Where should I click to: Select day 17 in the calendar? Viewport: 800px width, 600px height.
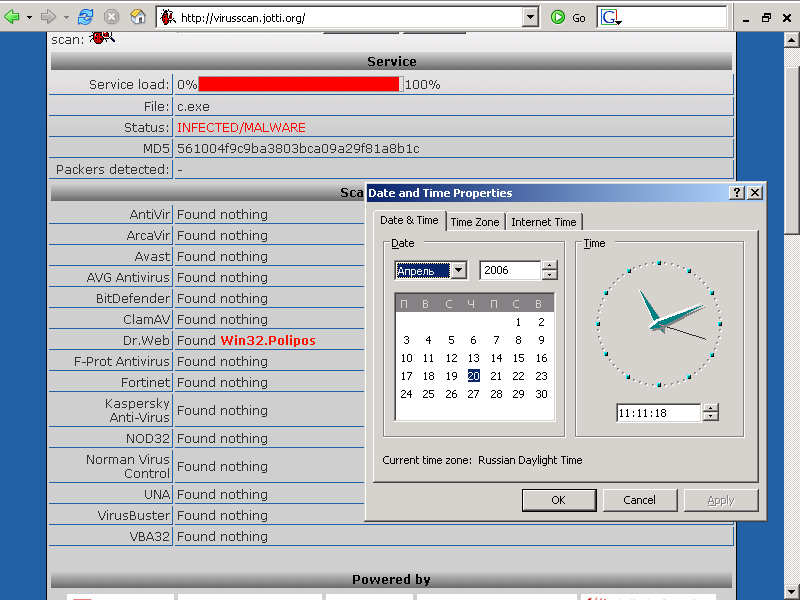pos(406,376)
